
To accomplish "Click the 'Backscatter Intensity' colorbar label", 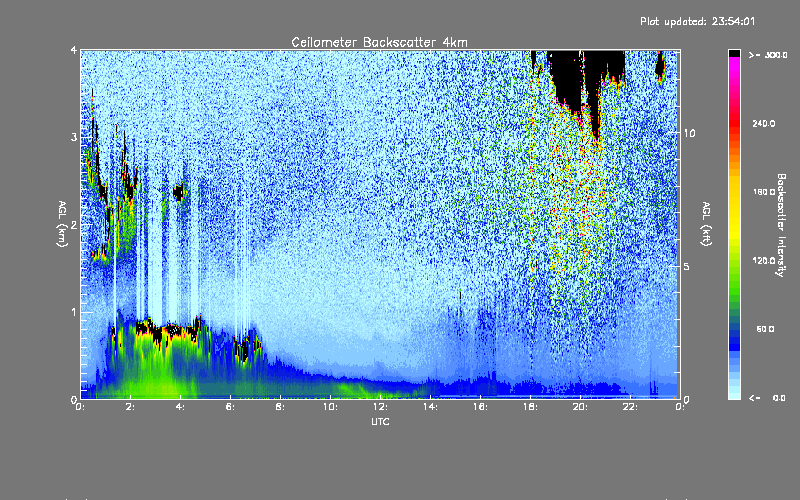I will point(780,225).
